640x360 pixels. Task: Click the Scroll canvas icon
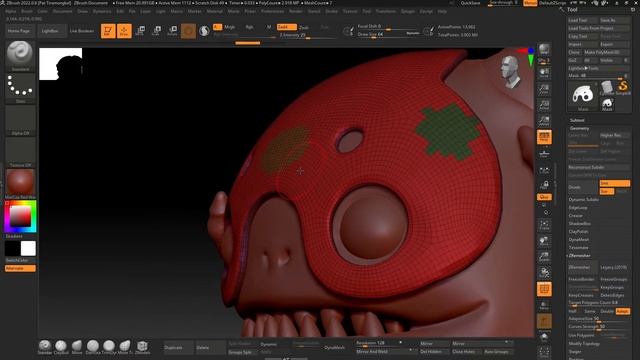(x=544, y=73)
